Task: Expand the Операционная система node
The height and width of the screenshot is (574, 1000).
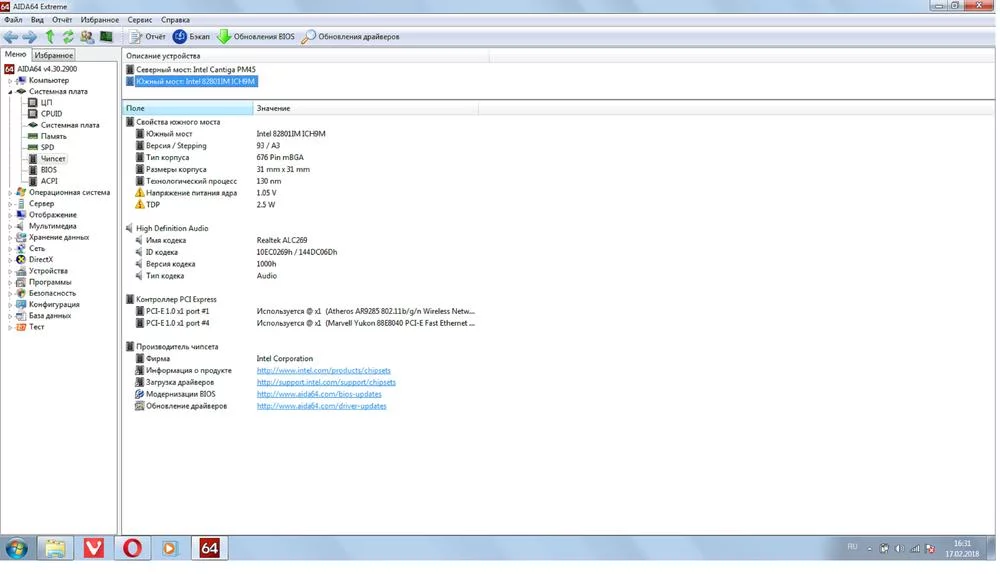Action: (10, 193)
